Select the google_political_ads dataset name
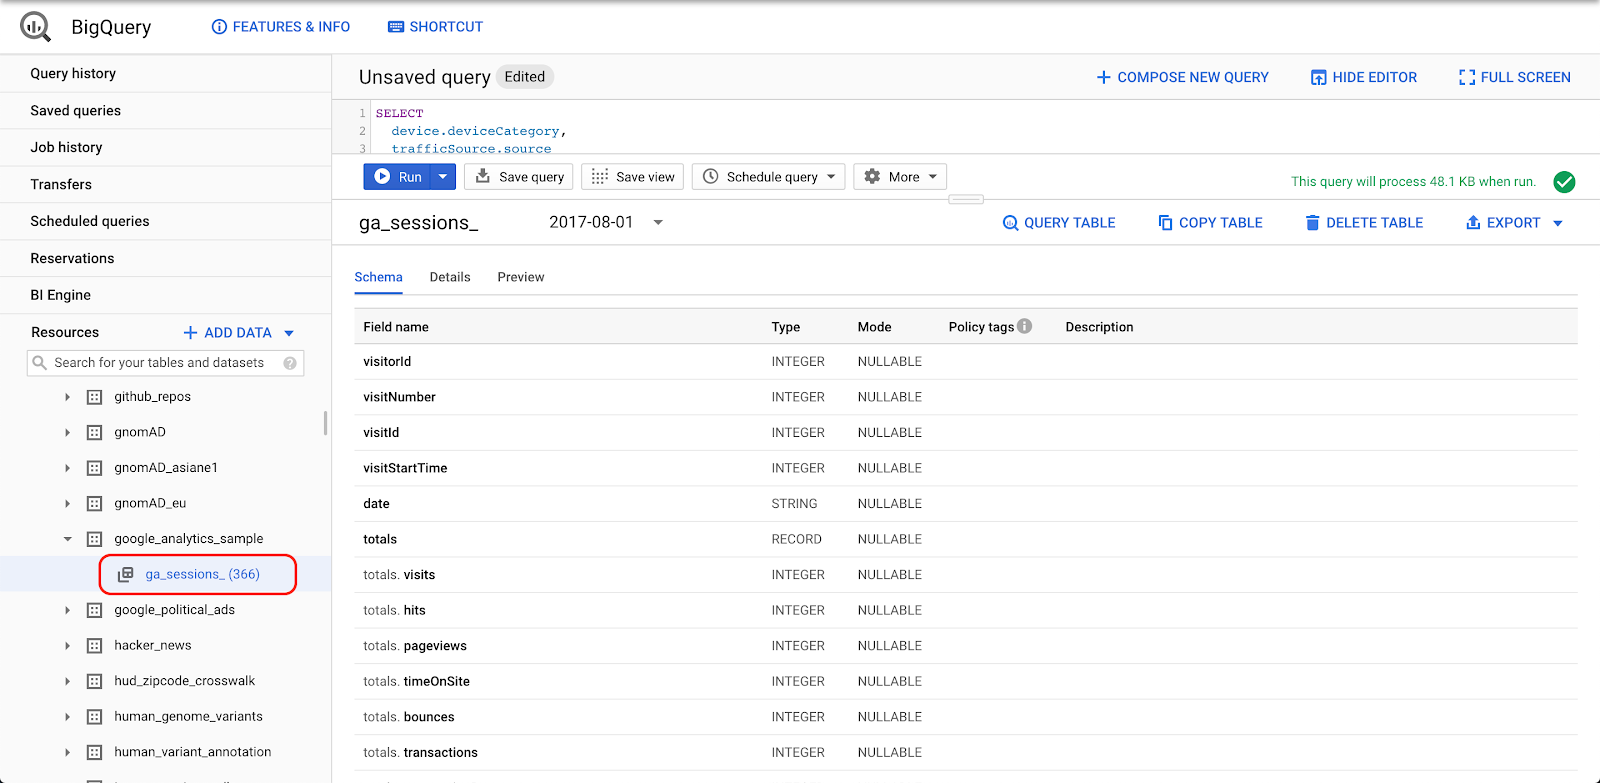The image size is (1600, 783). (x=174, y=610)
